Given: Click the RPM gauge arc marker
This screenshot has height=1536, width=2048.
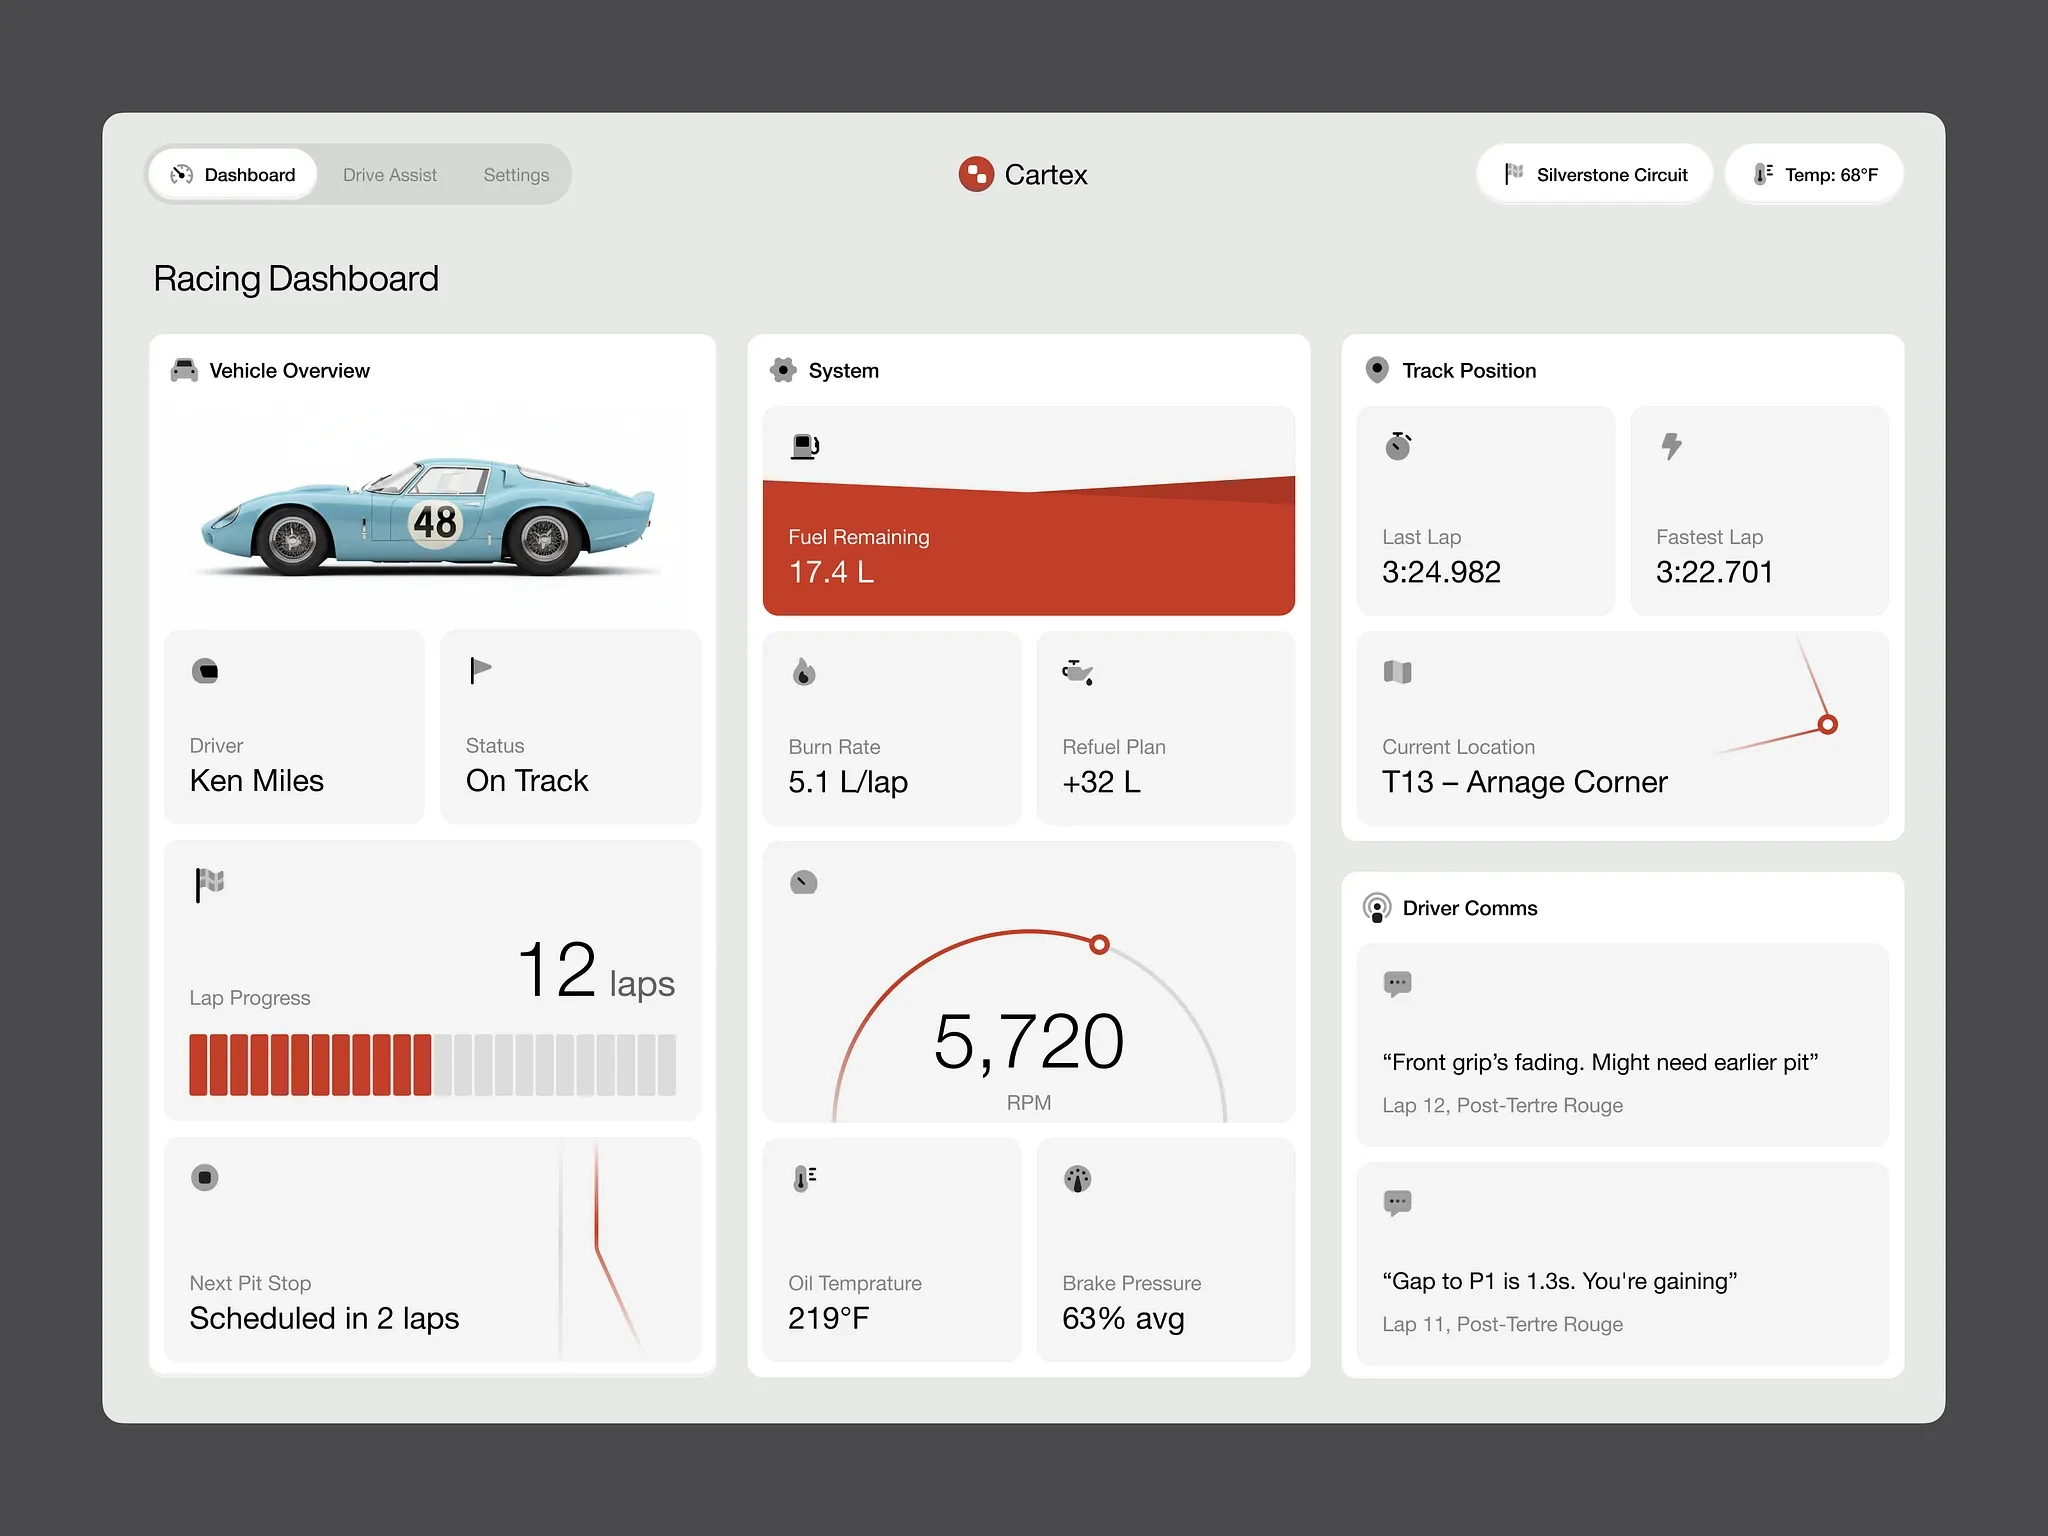Looking at the screenshot, I should 1099,944.
